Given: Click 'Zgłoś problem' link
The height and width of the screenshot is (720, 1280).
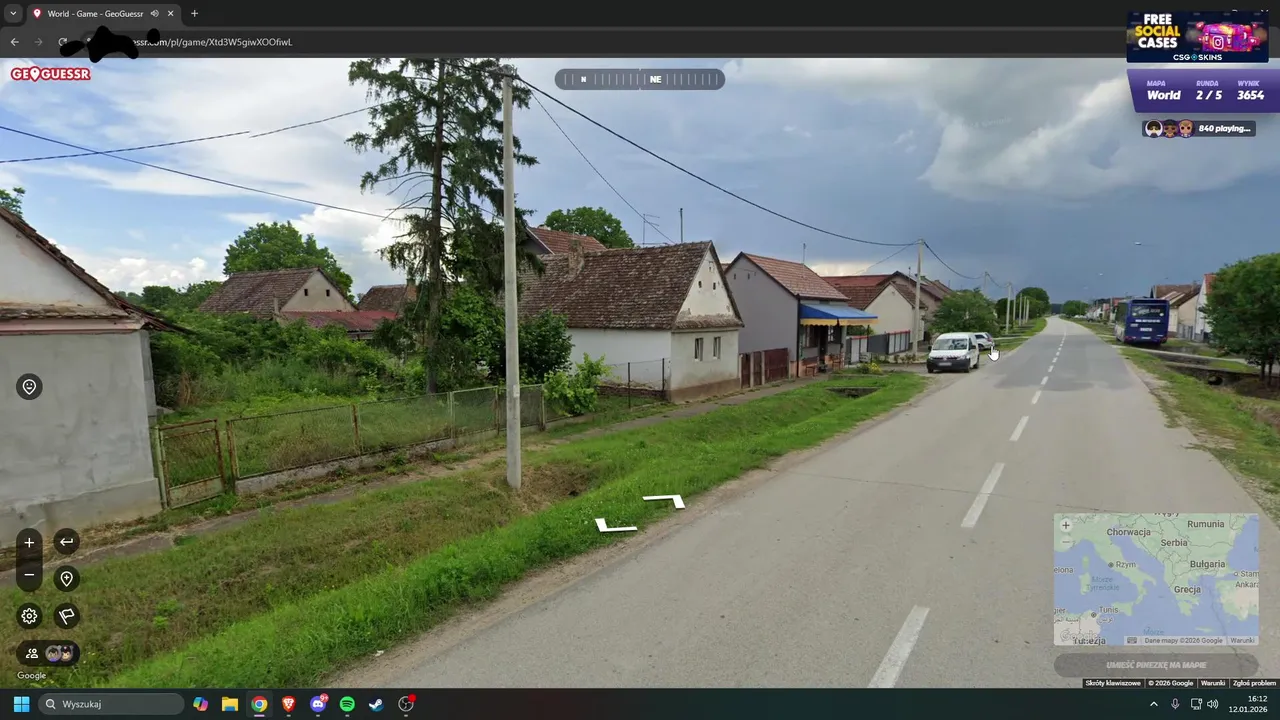Looking at the screenshot, I should [x=1254, y=683].
